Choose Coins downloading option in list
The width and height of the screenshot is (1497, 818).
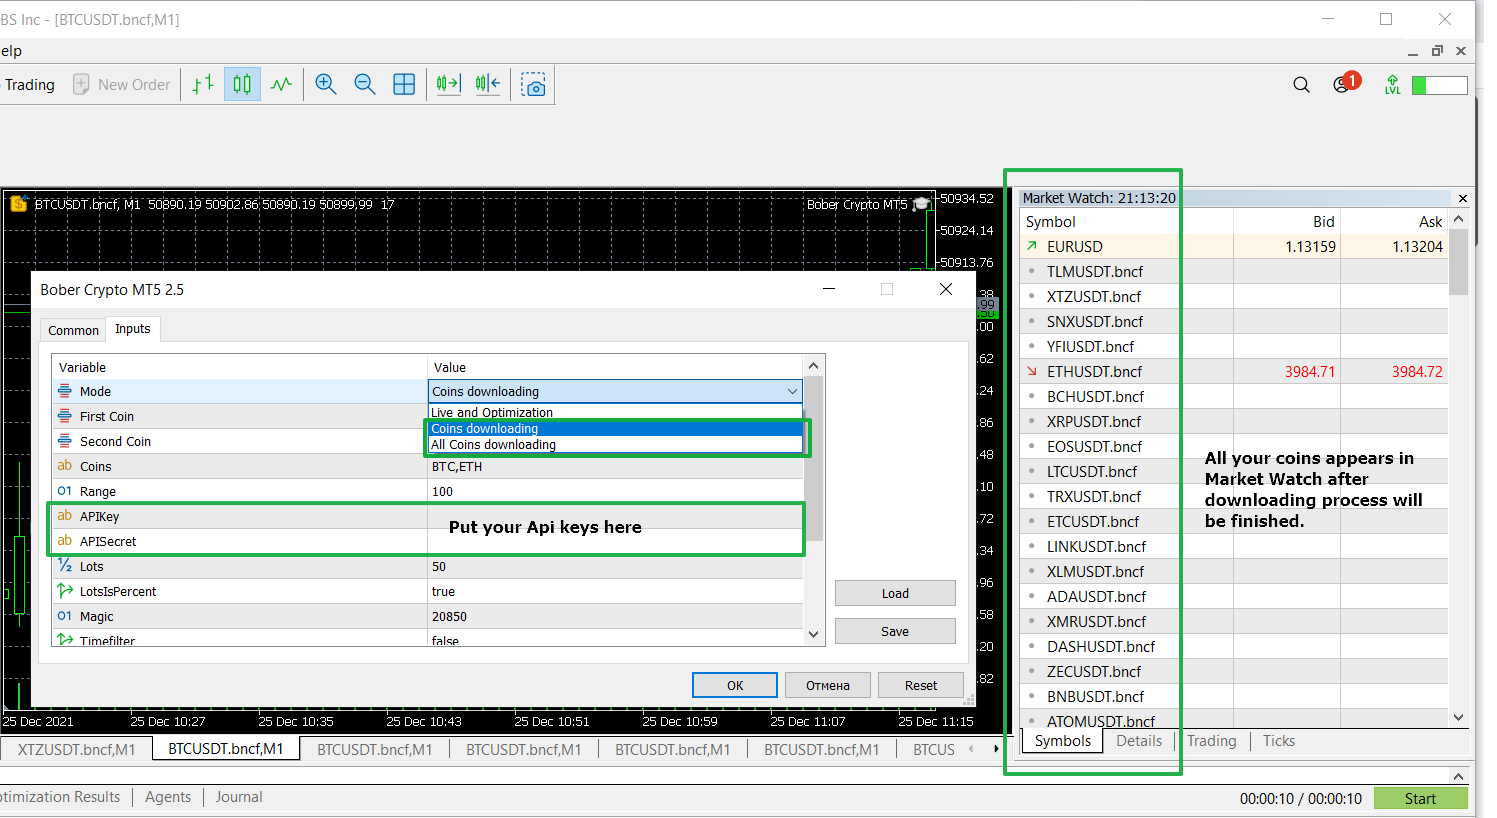tap(616, 428)
